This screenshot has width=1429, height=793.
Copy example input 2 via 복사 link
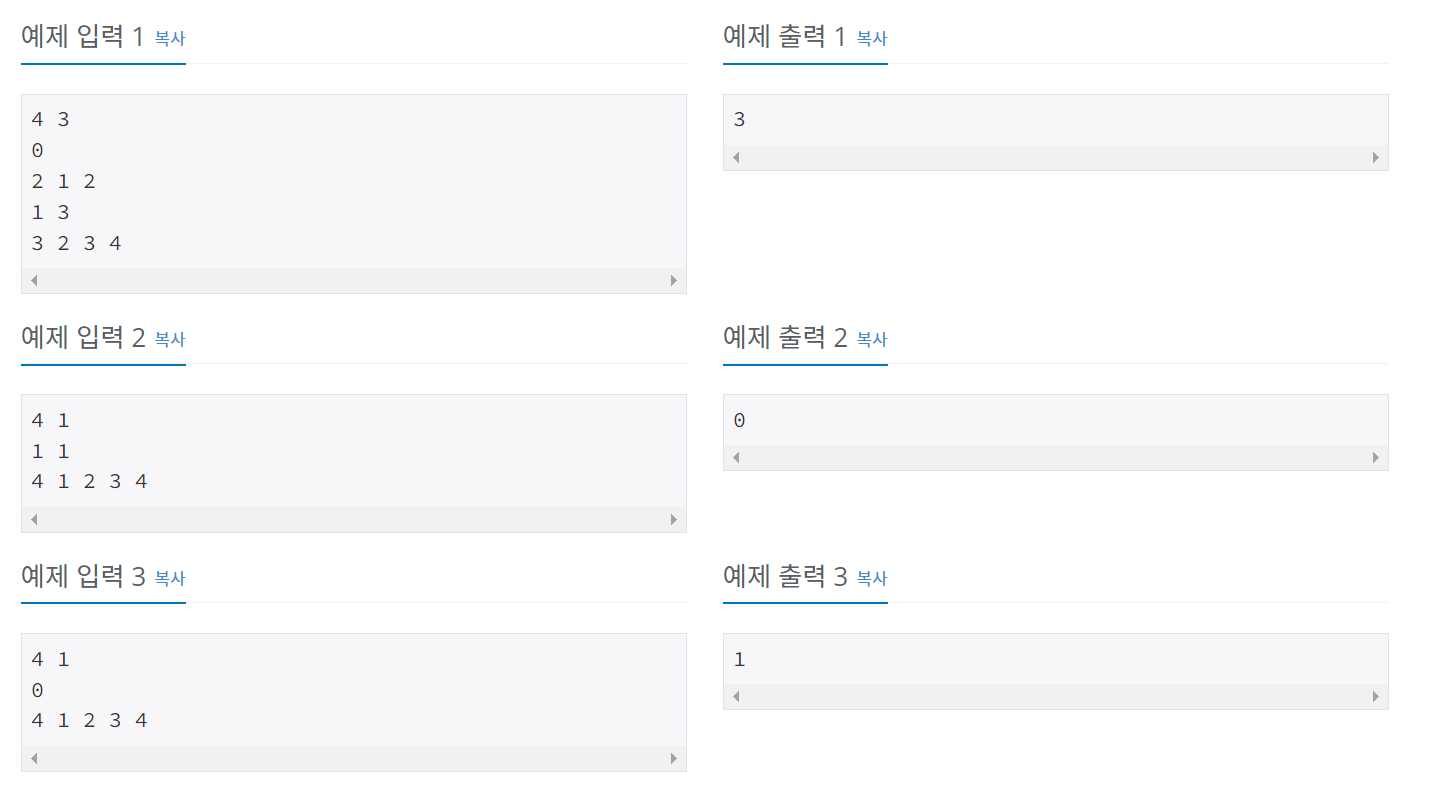pos(170,339)
